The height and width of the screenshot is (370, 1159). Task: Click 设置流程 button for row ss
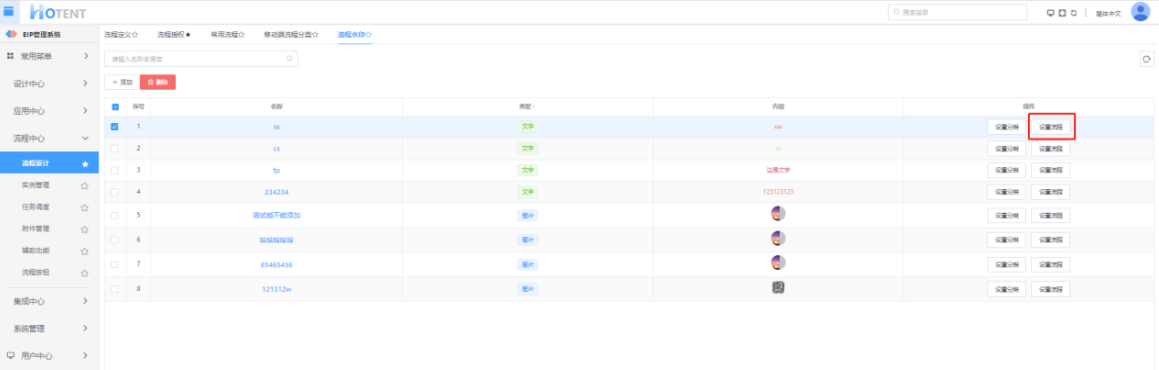click(1050, 127)
